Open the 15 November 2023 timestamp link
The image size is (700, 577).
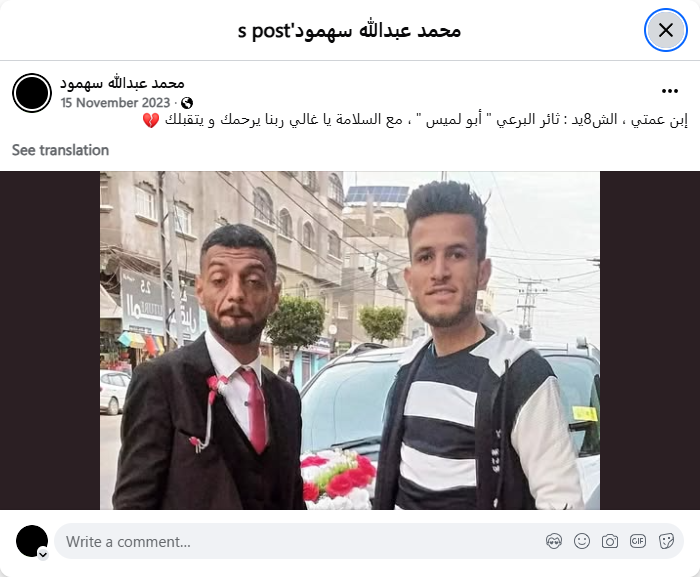pos(116,103)
